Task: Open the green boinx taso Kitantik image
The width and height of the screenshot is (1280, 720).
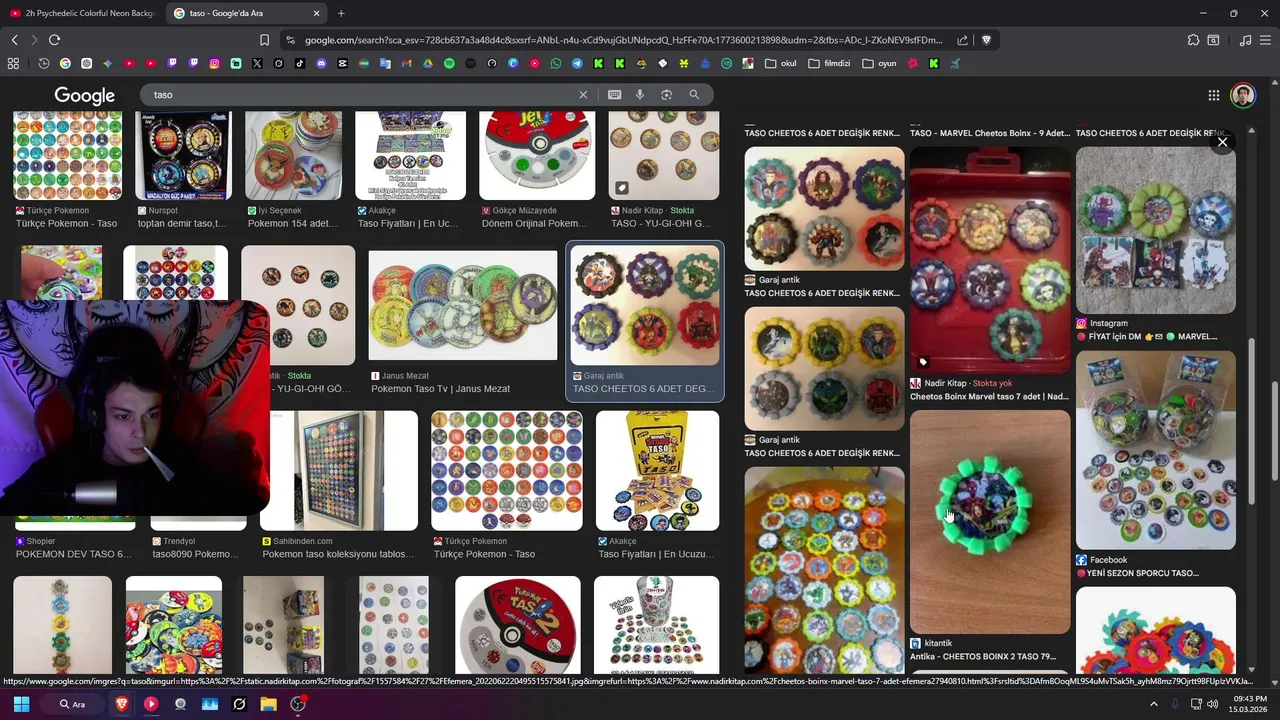Action: [x=990, y=522]
